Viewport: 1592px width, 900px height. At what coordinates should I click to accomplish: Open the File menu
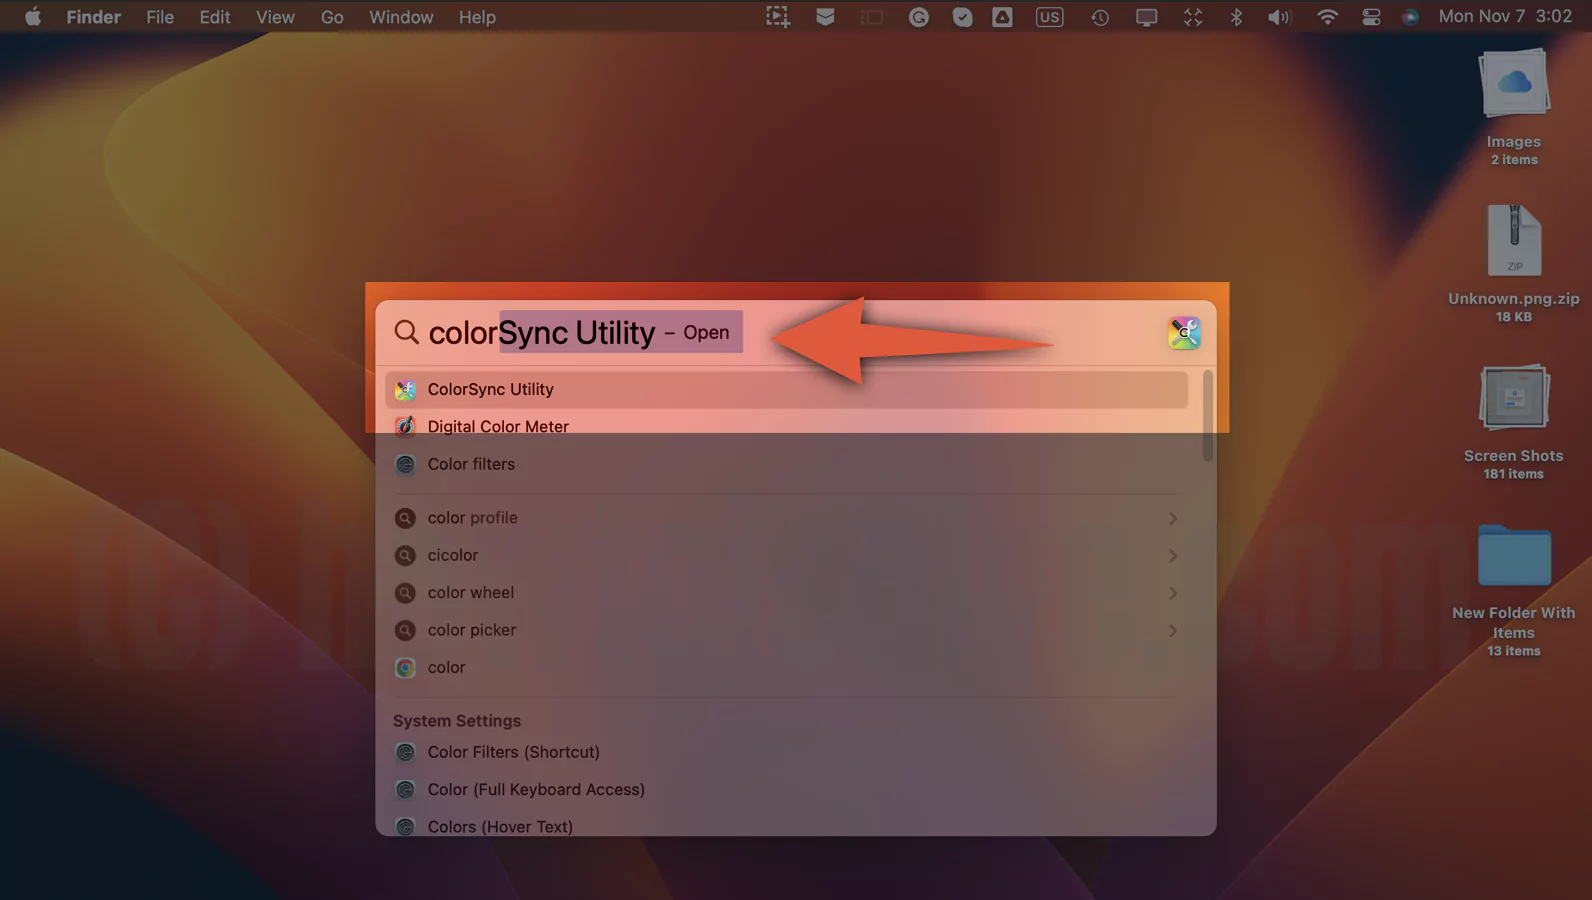160,17
